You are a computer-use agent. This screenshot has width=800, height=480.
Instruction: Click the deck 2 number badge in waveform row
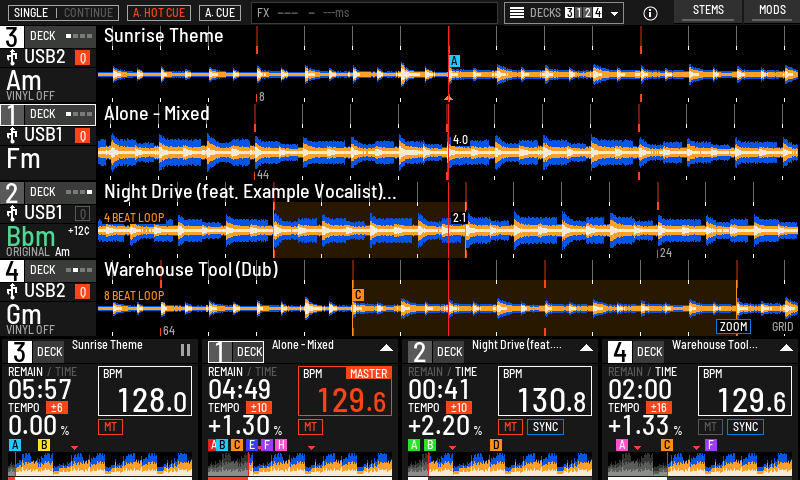pyautogui.click(x=11, y=193)
